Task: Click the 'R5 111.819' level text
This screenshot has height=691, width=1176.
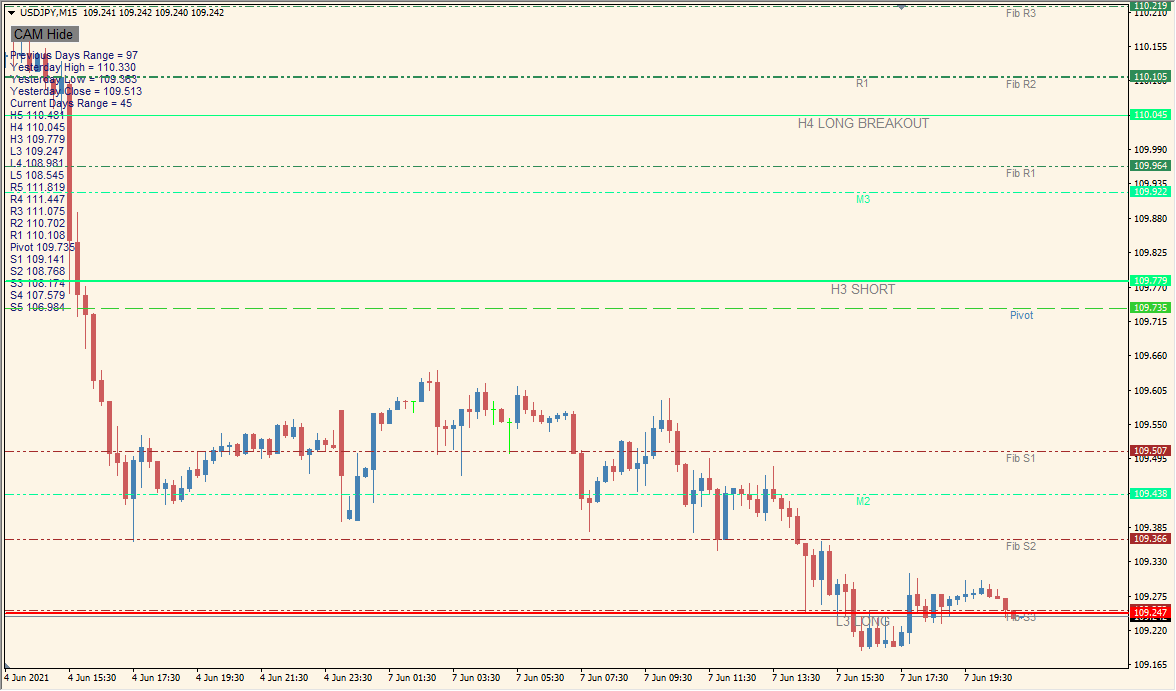Action: [x=38, y=188]
